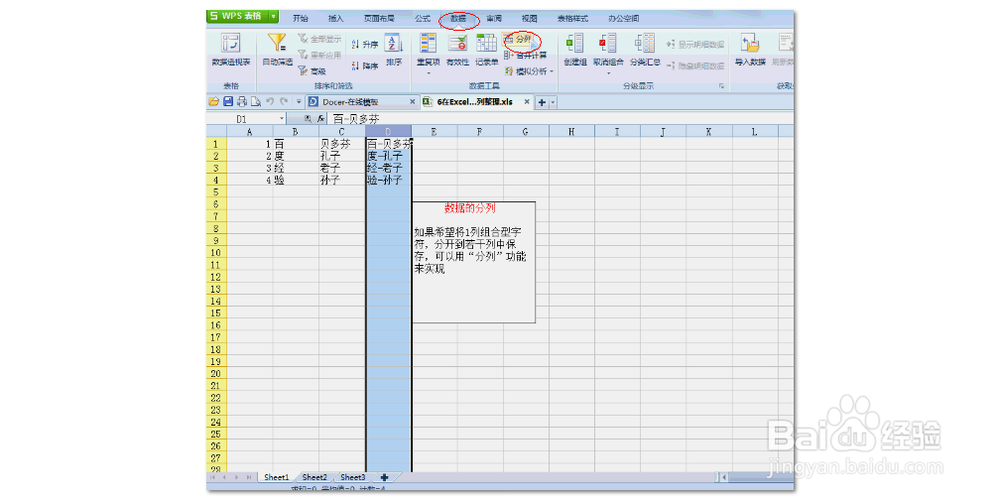1000x502 pixels.
Task: Click the 分列 text-to-columns button
Action: coord(518,40)
